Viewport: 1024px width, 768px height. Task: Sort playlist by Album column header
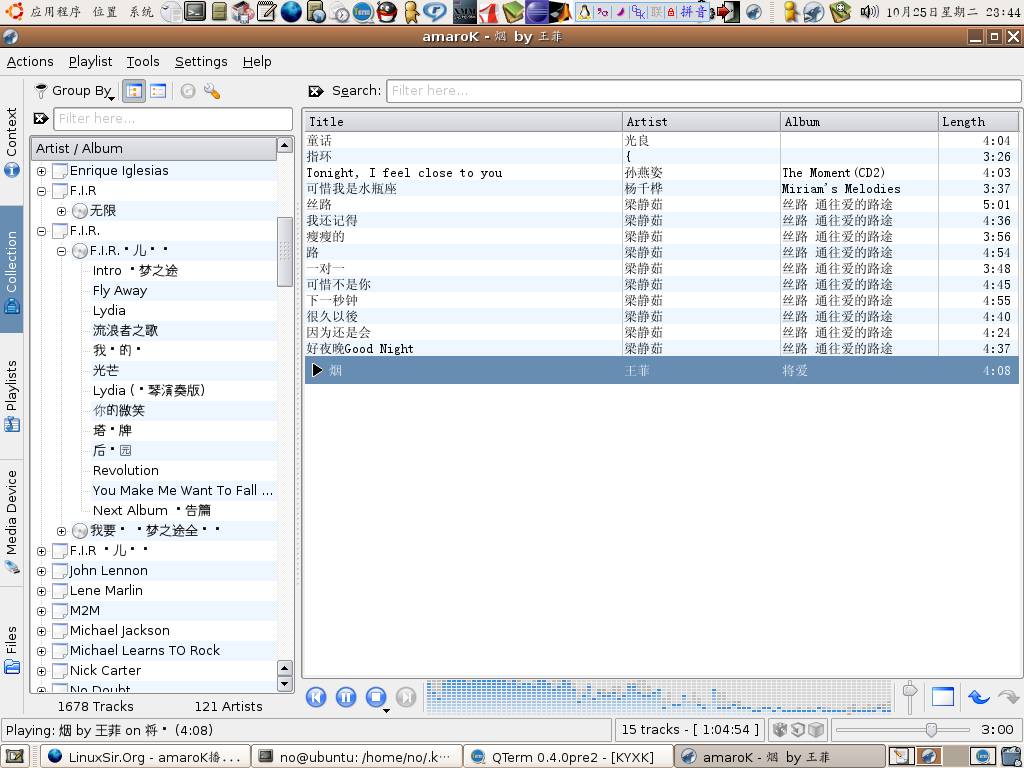pyautogui.click(x=859, y=121)
